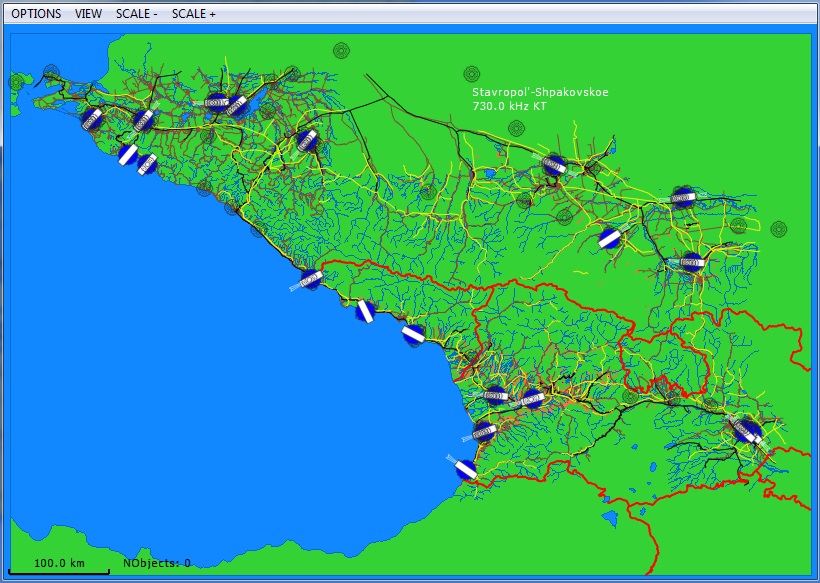Viewport: 820px width, 583px height.
Task: Click the 100.0 km scale bar label
Action: 59,563
